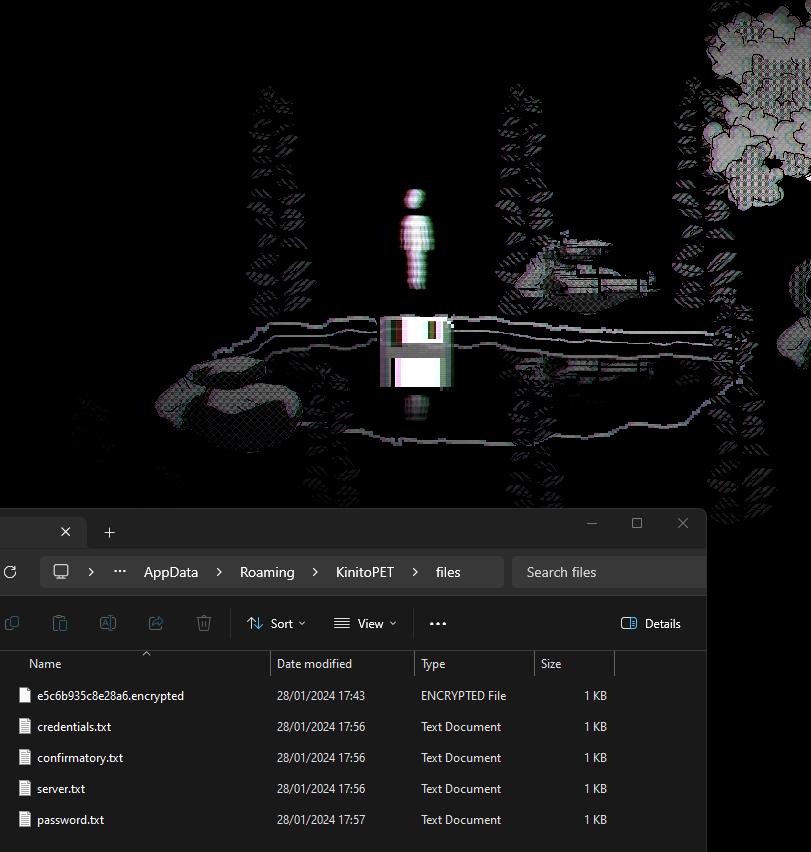Click the Copy icon in toolbar
The width and height of the screenshot is (811, 852).
(12, 623)
